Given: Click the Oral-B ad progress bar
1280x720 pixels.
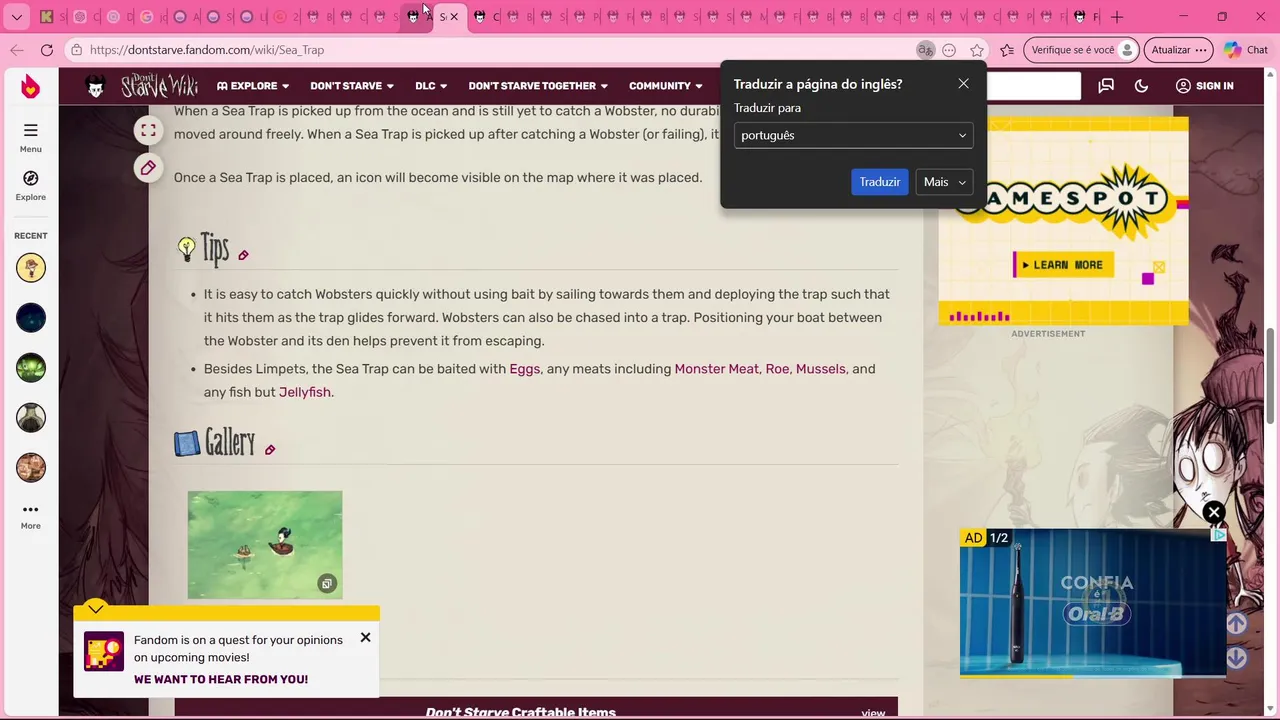Looking at the screenshot, I should [1093, 676].
